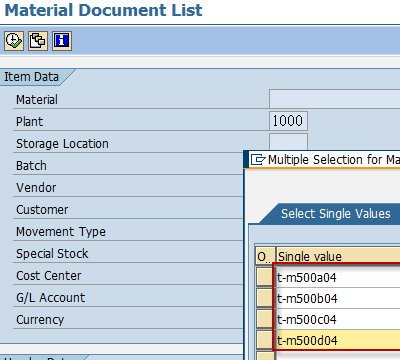Click the empty option cell below t-m500d04
This screenshot has height=360, width=400.
[x=265, y=356]
